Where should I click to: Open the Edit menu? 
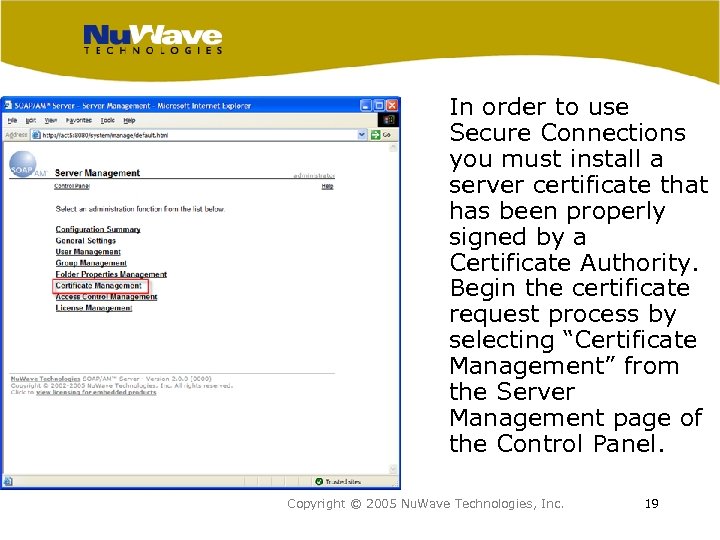coord(30,120)
